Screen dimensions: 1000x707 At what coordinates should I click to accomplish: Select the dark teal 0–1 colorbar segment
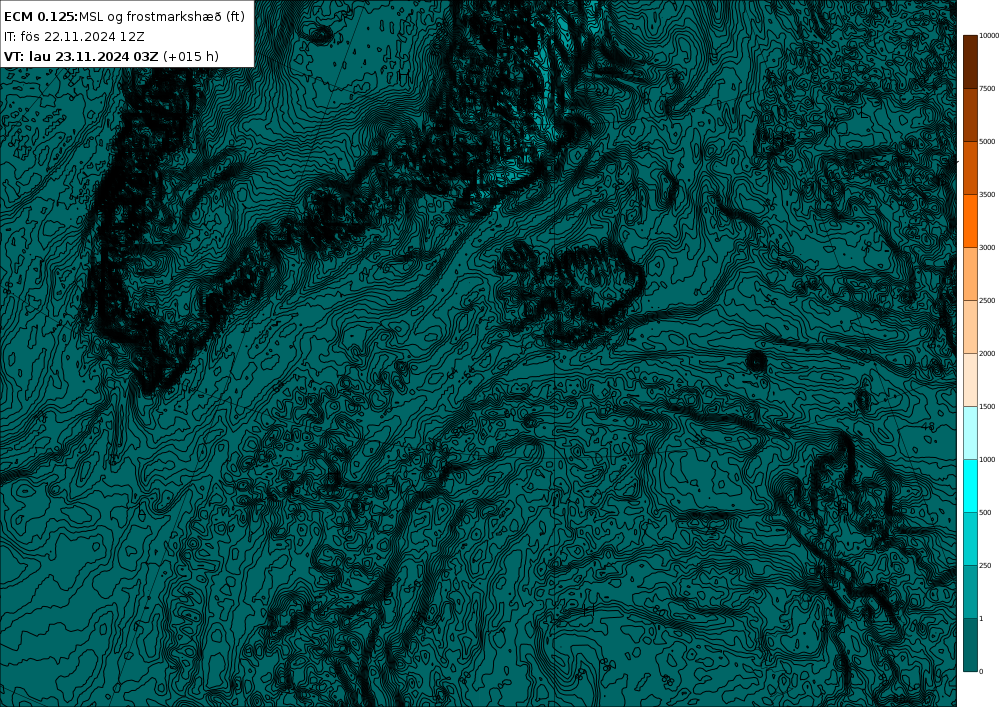point(970,645)
